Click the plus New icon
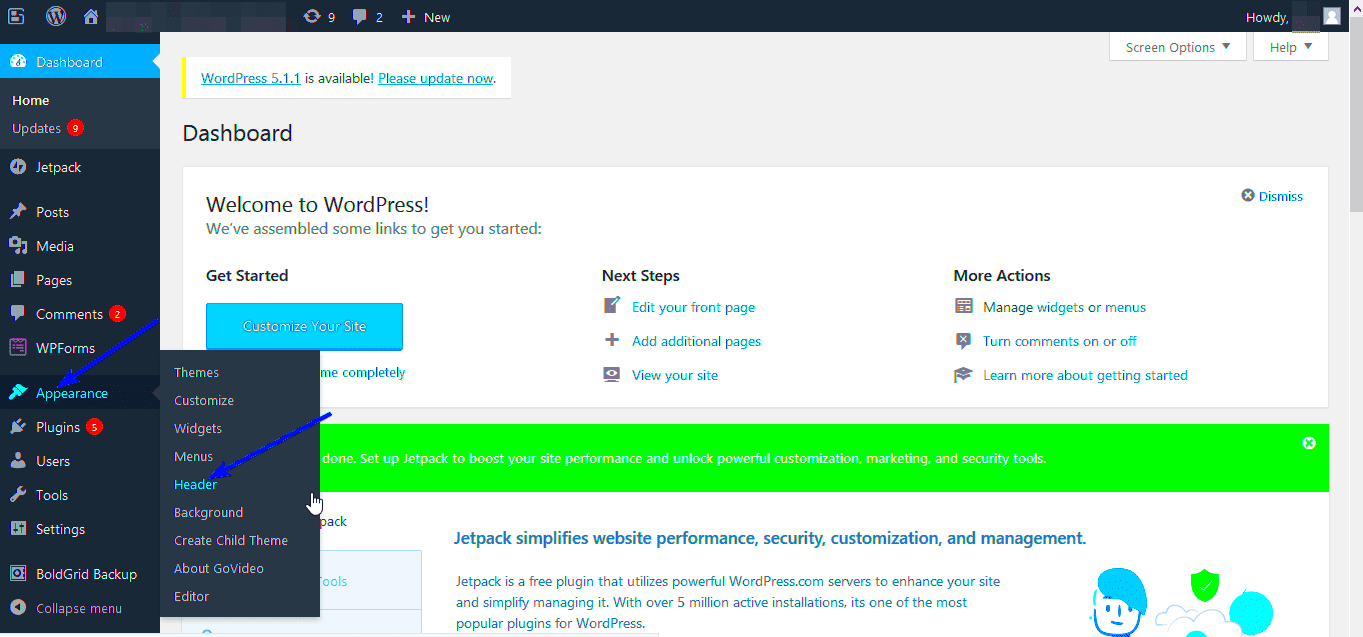Screen dimensions: 1363x637 408,17
